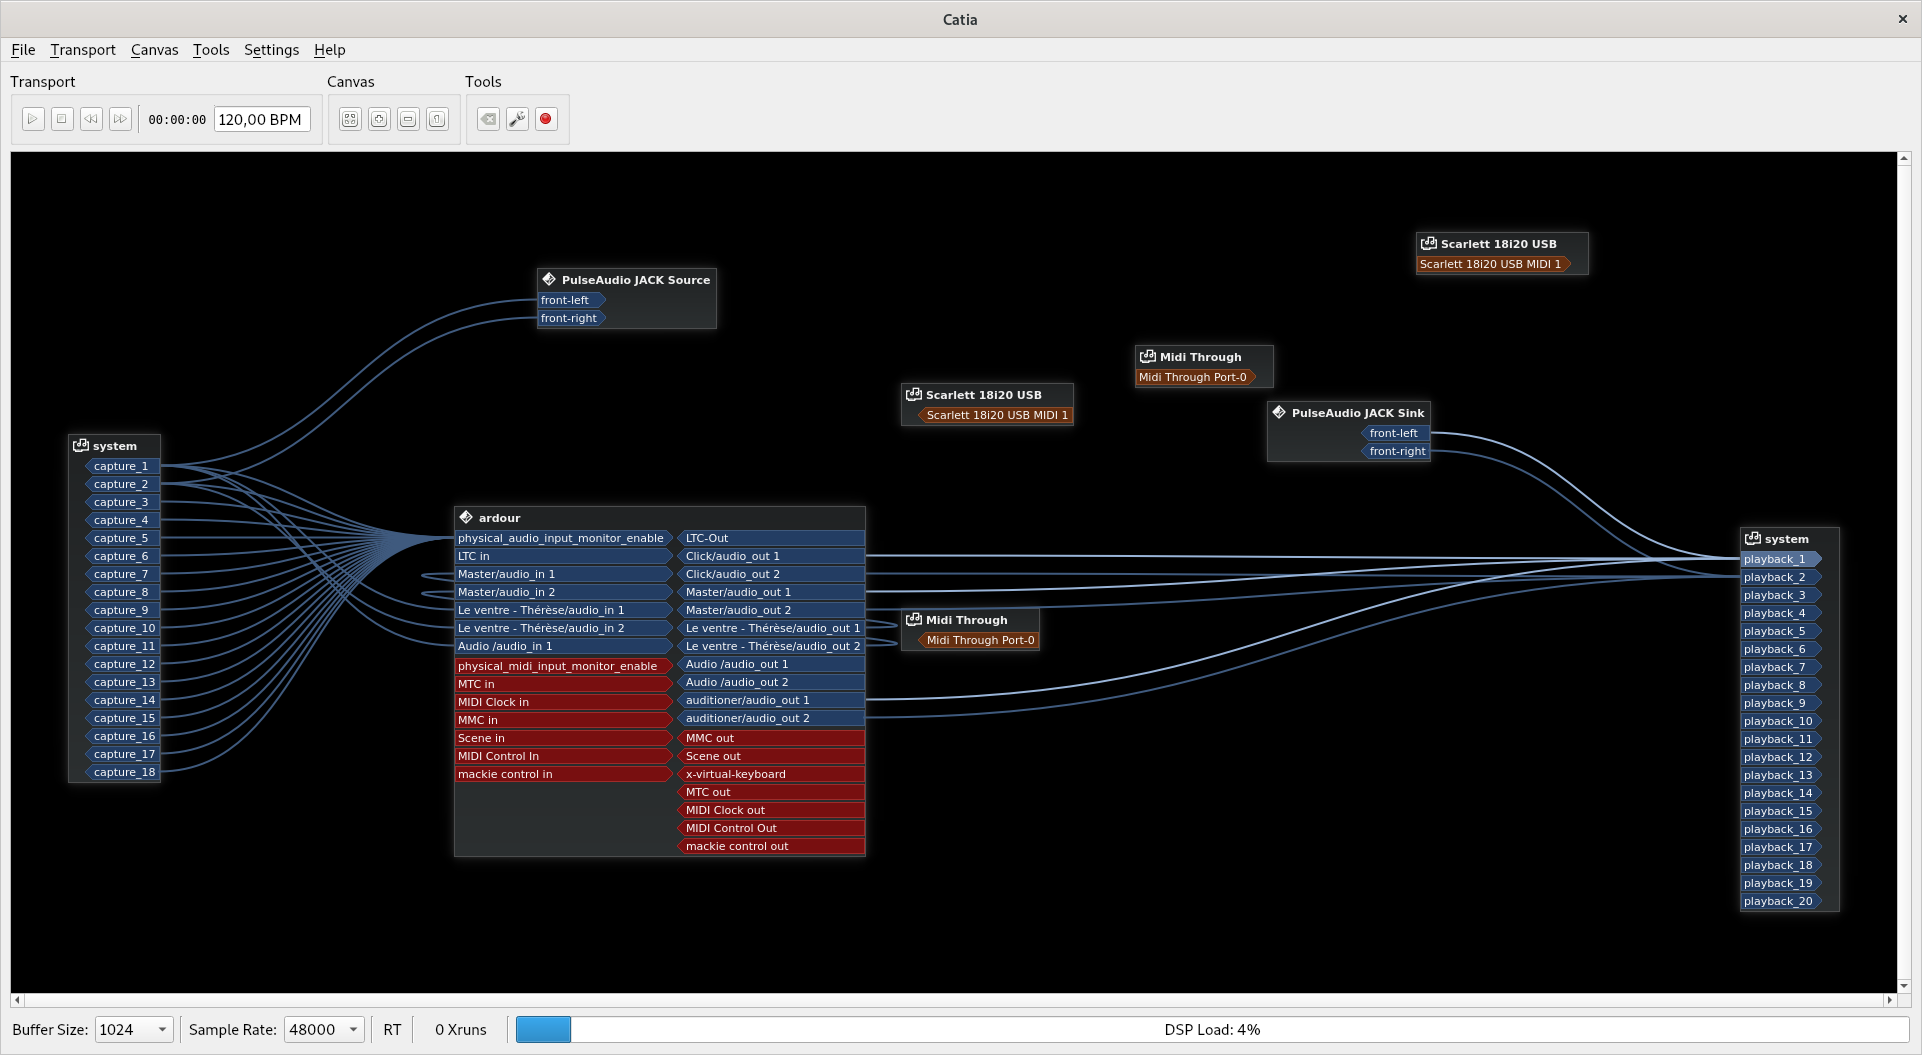This screenshot has height=1055, width=1922.
Task: Select the capture_9 port
Action: [122, 610]
